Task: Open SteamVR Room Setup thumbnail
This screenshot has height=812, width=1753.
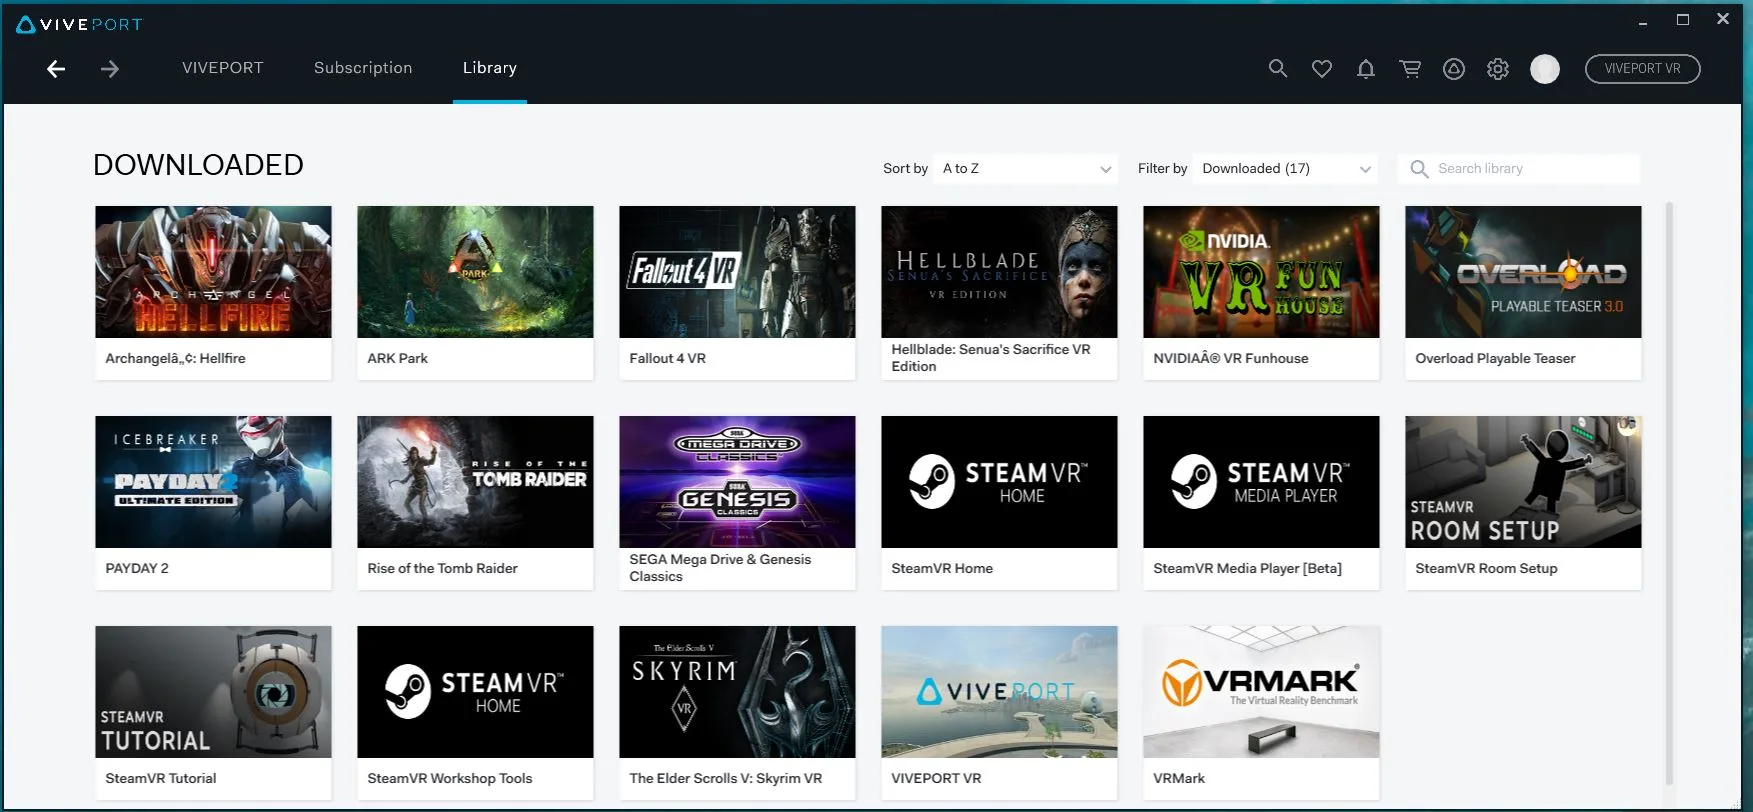Action: point(1523,482)
